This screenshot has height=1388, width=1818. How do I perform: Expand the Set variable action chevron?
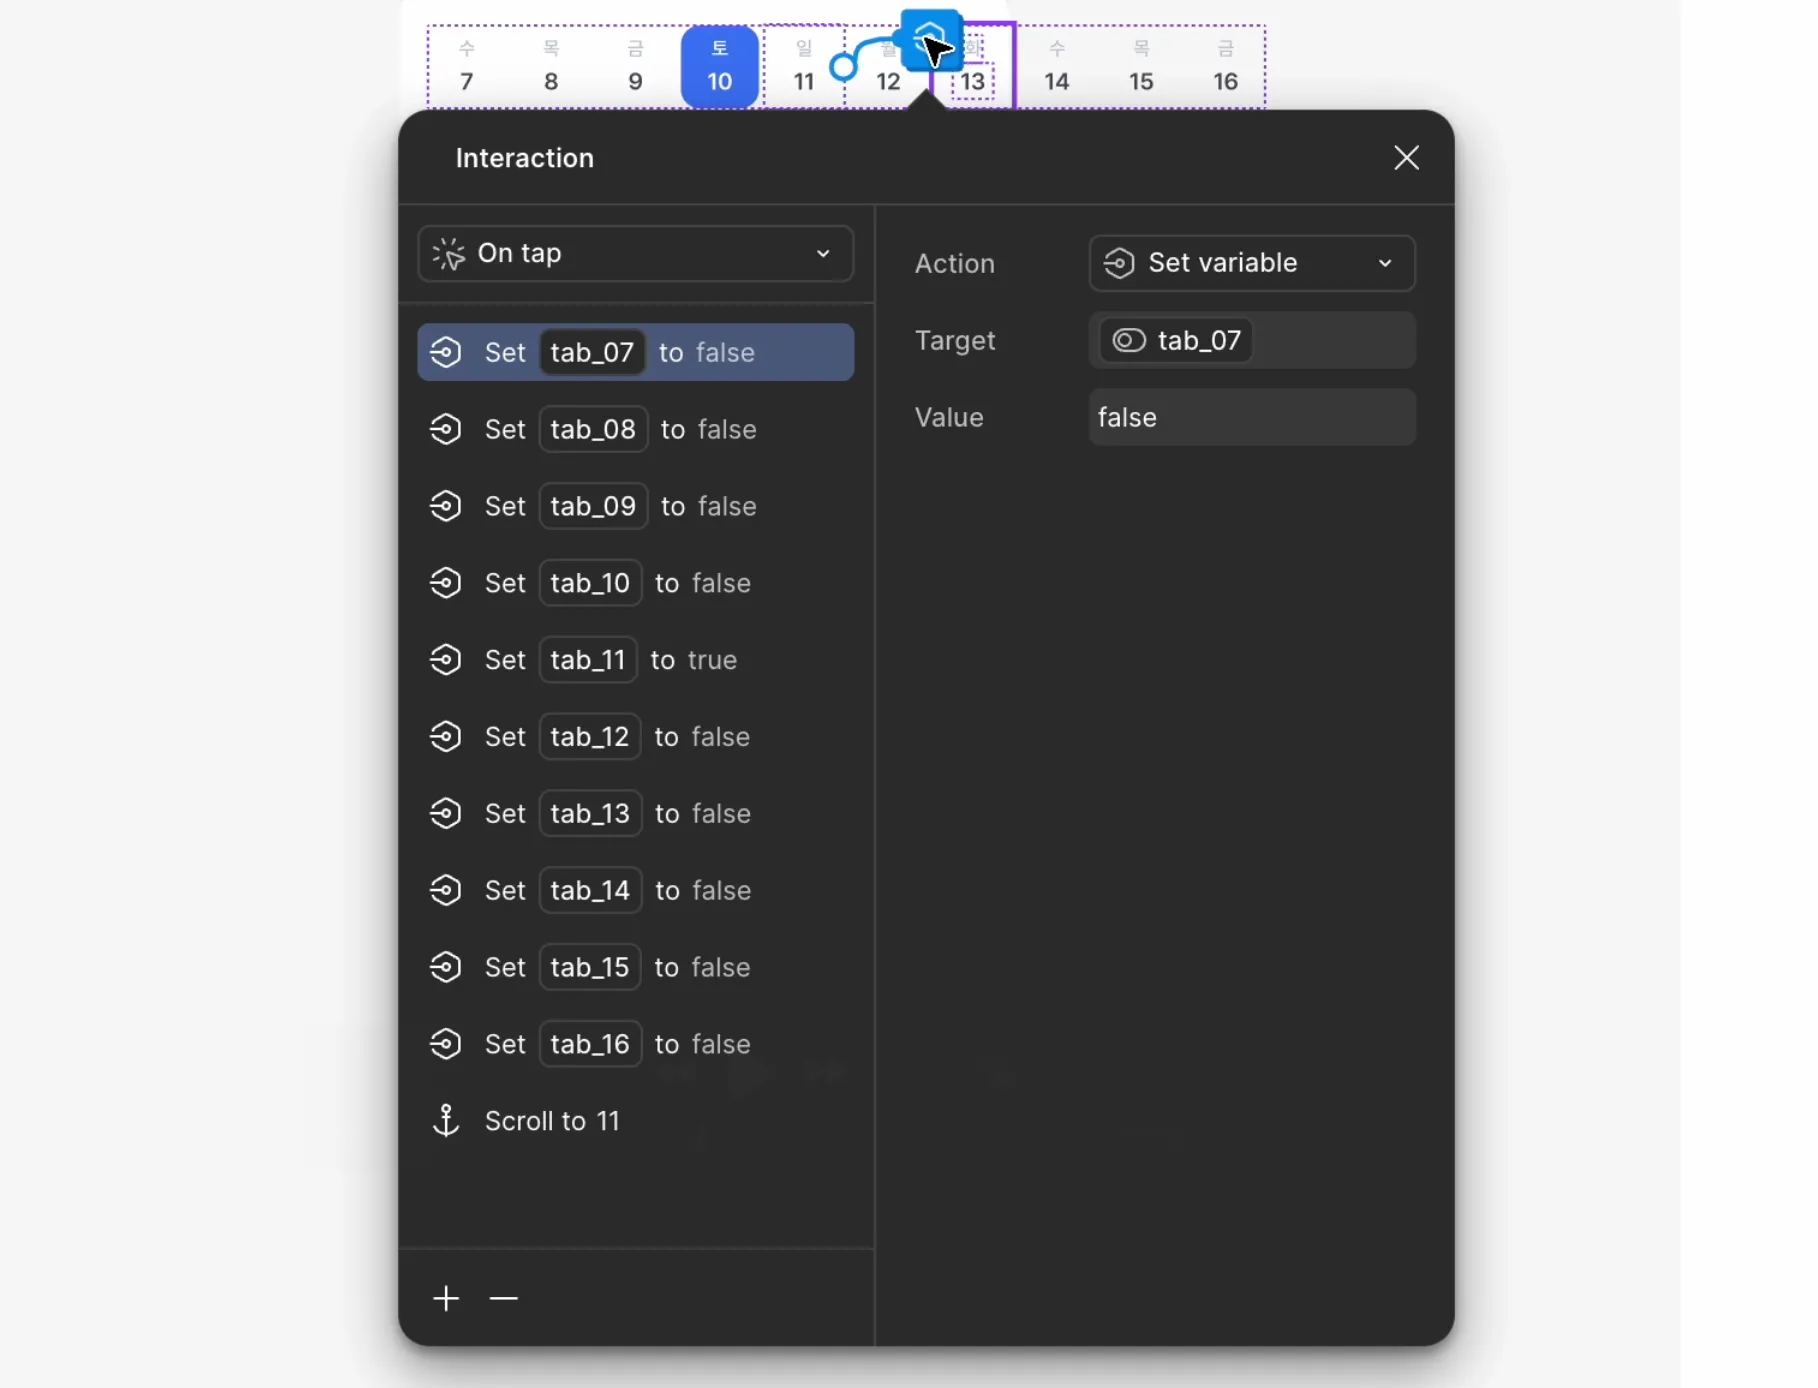click(1385, 263)
